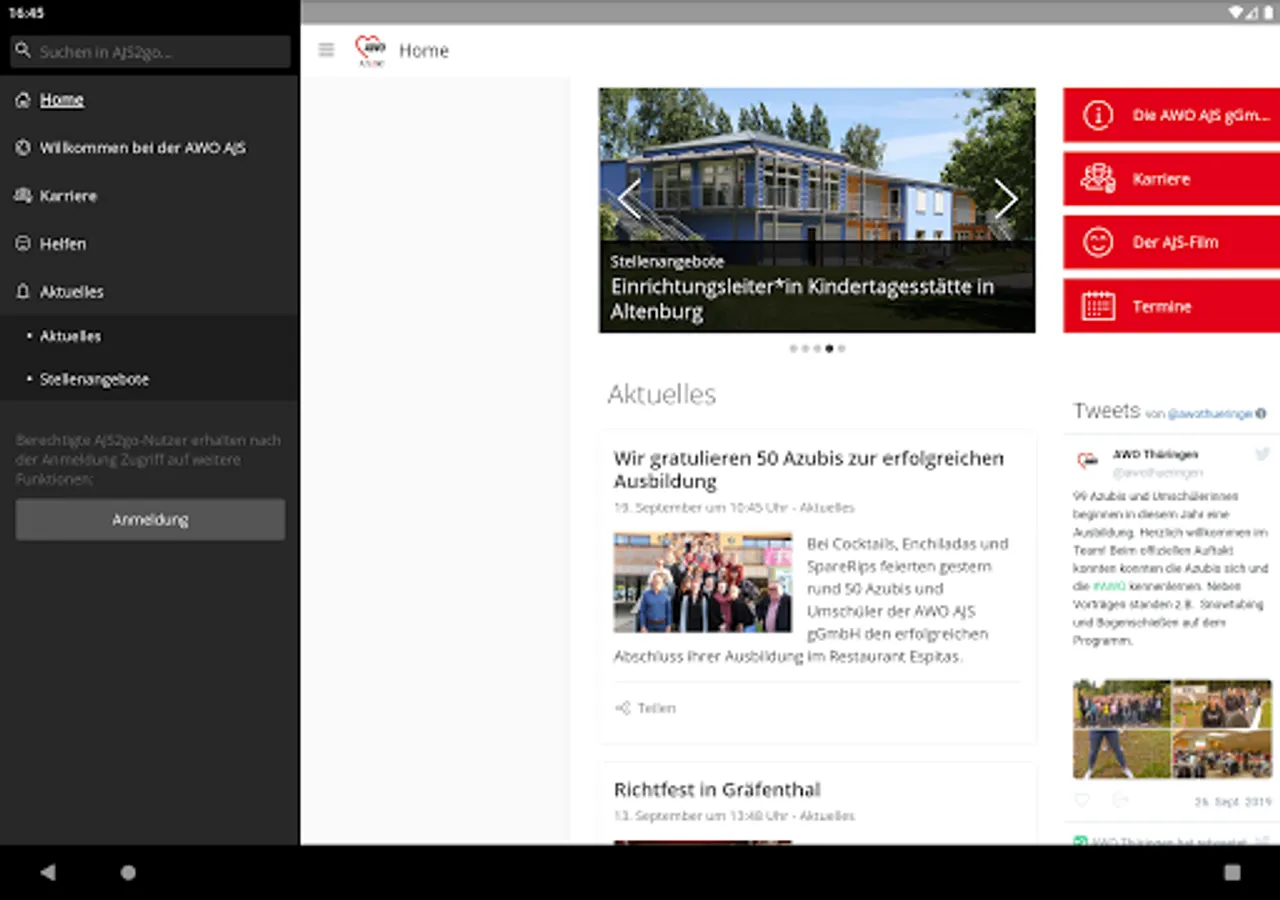This screenshot has height=900, width=1280.
Task: Tap the Android recent apps button
Action: click(x=1232, y=872)
